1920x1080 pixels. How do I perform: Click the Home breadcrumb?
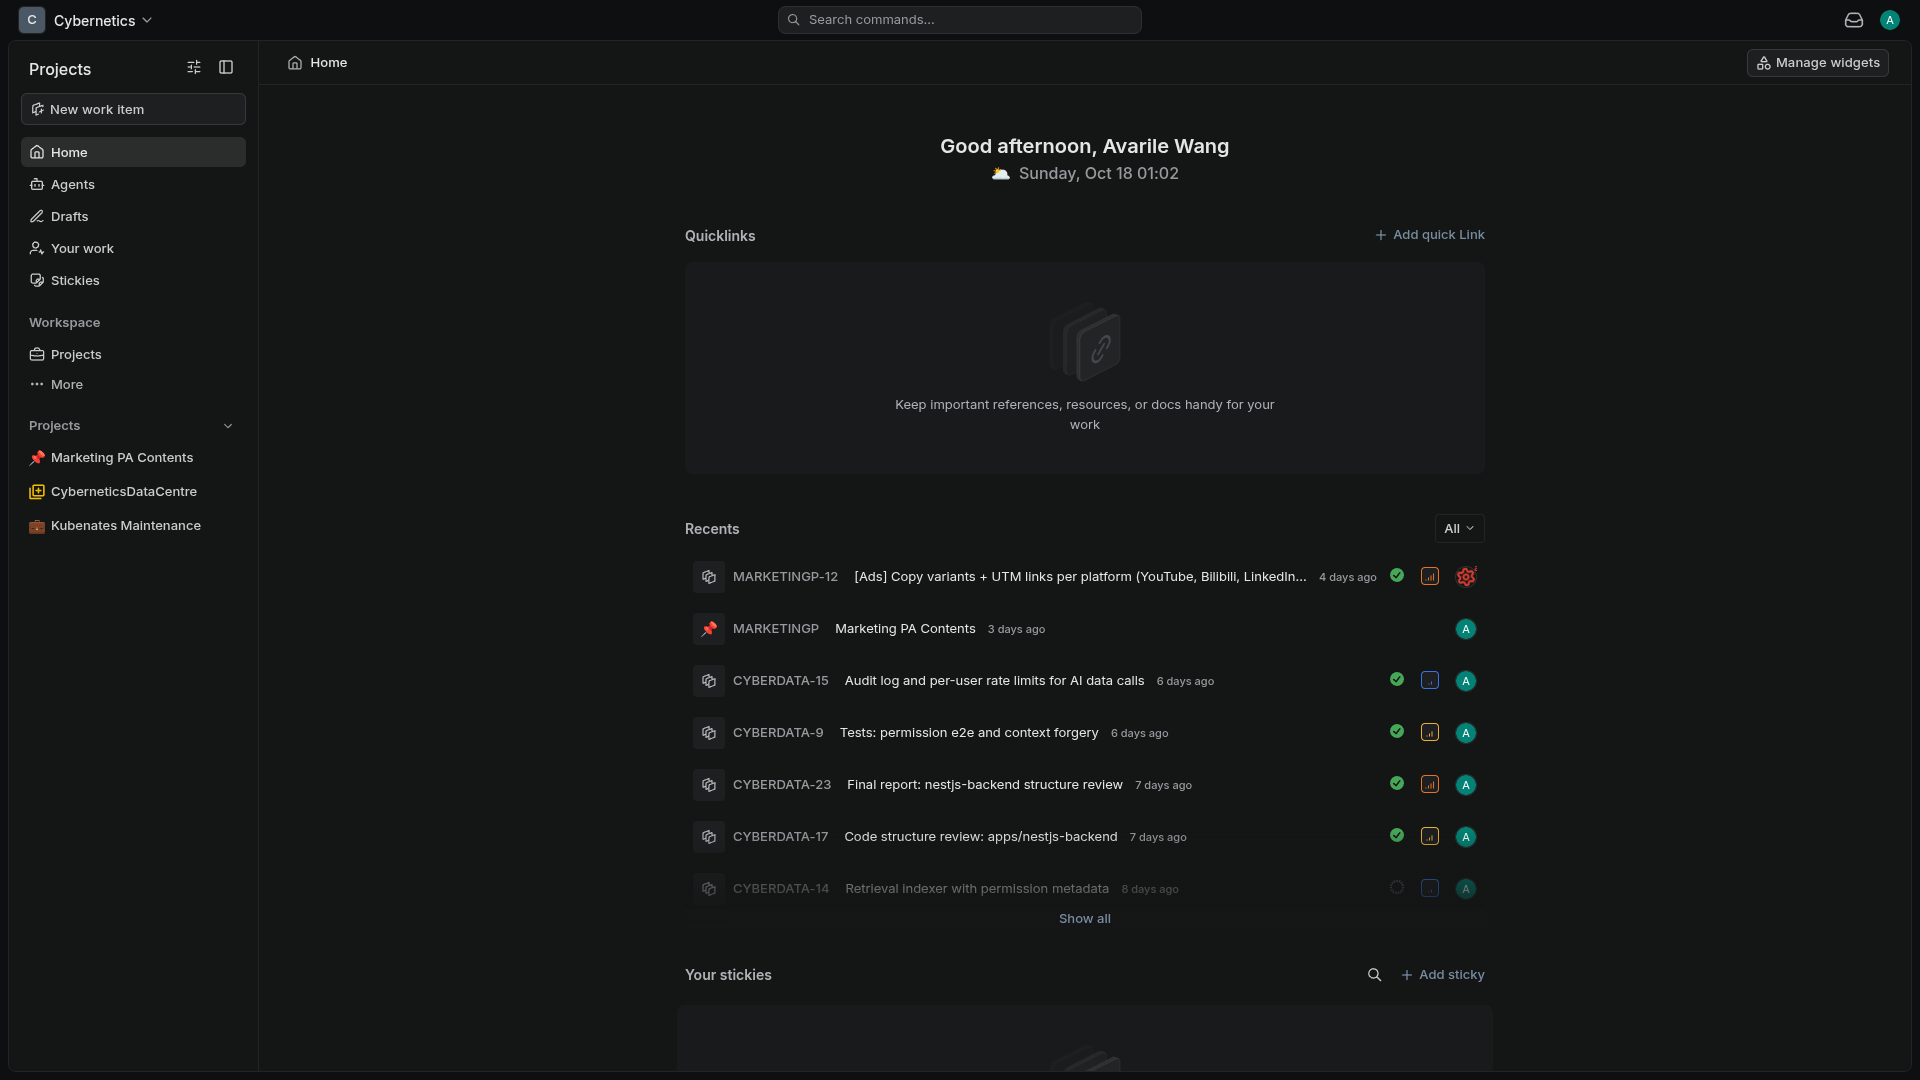[x=317, y=63]
